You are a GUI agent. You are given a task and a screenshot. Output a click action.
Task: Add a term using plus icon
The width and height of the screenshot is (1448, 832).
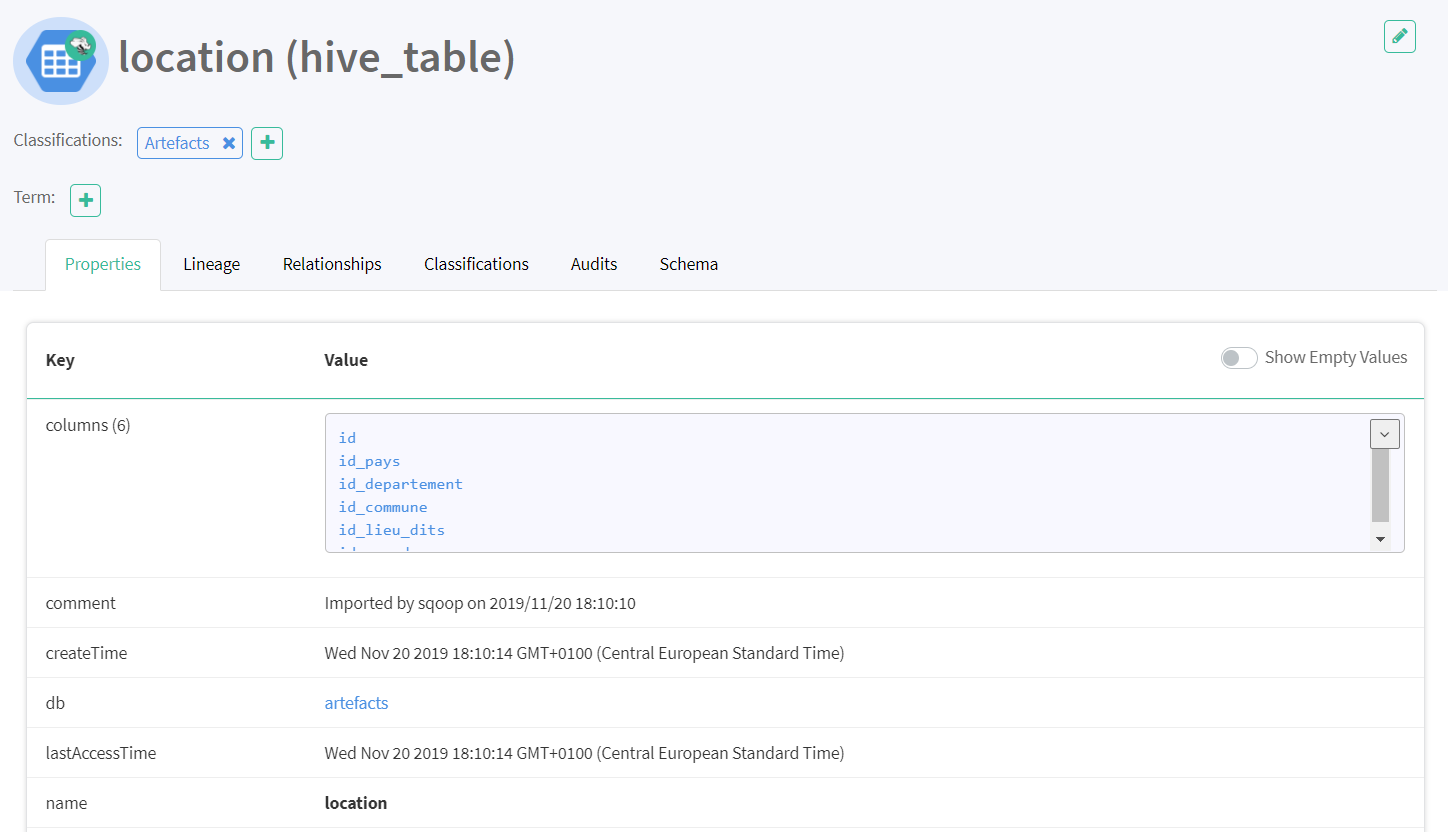(x=86, y=200)
